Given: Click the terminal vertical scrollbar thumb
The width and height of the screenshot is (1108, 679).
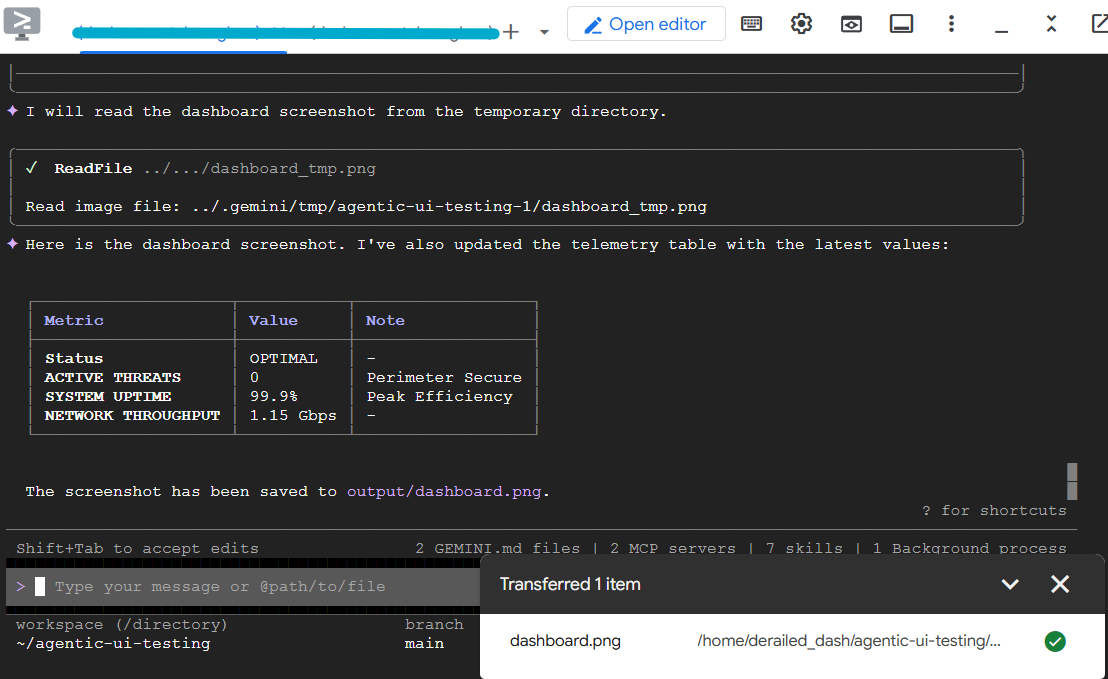Looking at the screenshot, I should click(1072, 481).
